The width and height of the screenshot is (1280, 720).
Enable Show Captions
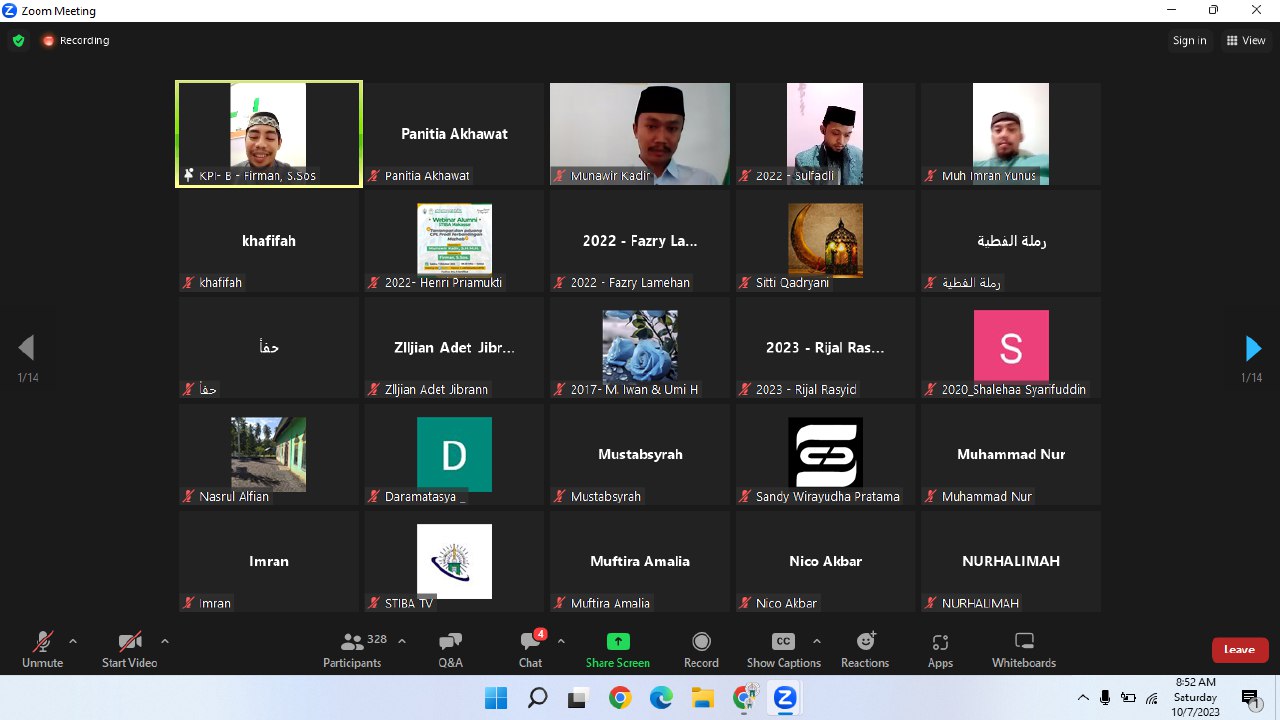pyautogui.click(x=783, y=648)
